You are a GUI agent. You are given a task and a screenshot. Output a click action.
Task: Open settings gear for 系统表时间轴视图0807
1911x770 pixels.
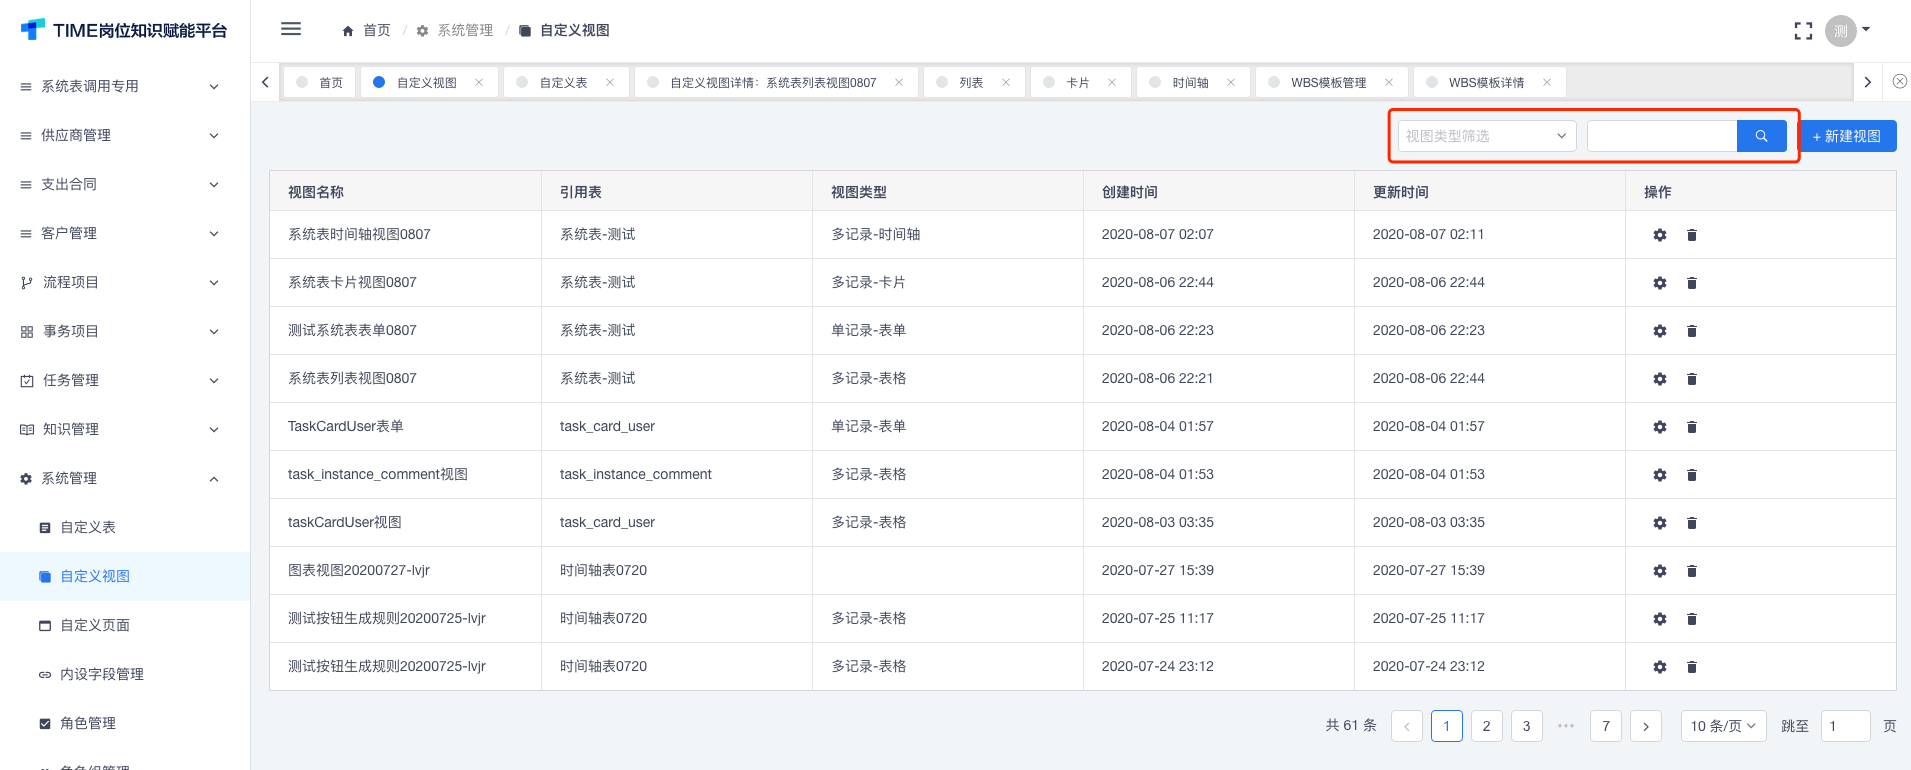coord(1660,235)
